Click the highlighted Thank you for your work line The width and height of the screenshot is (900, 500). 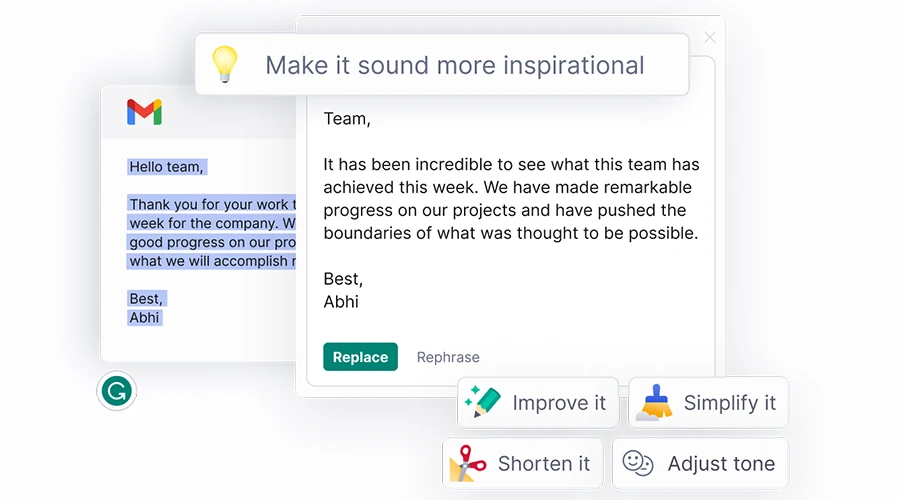point(212,204)
